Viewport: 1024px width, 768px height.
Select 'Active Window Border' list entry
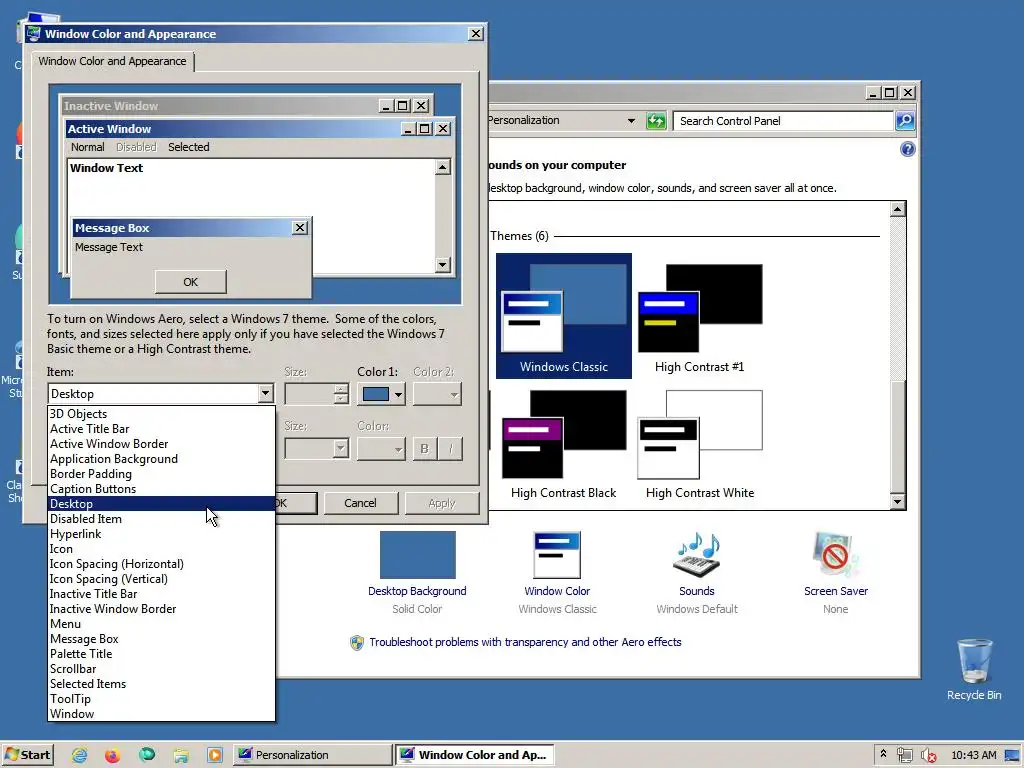161,444
